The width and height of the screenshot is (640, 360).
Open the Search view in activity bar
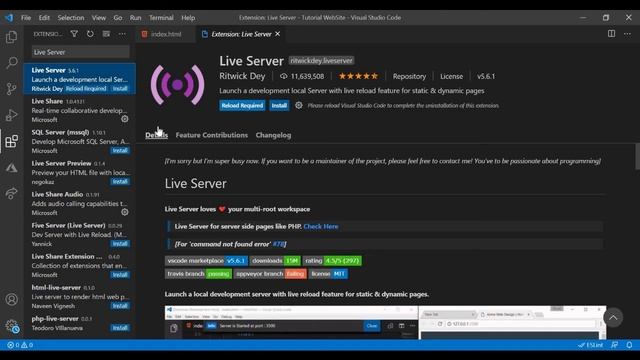click(x=11, y=63)
